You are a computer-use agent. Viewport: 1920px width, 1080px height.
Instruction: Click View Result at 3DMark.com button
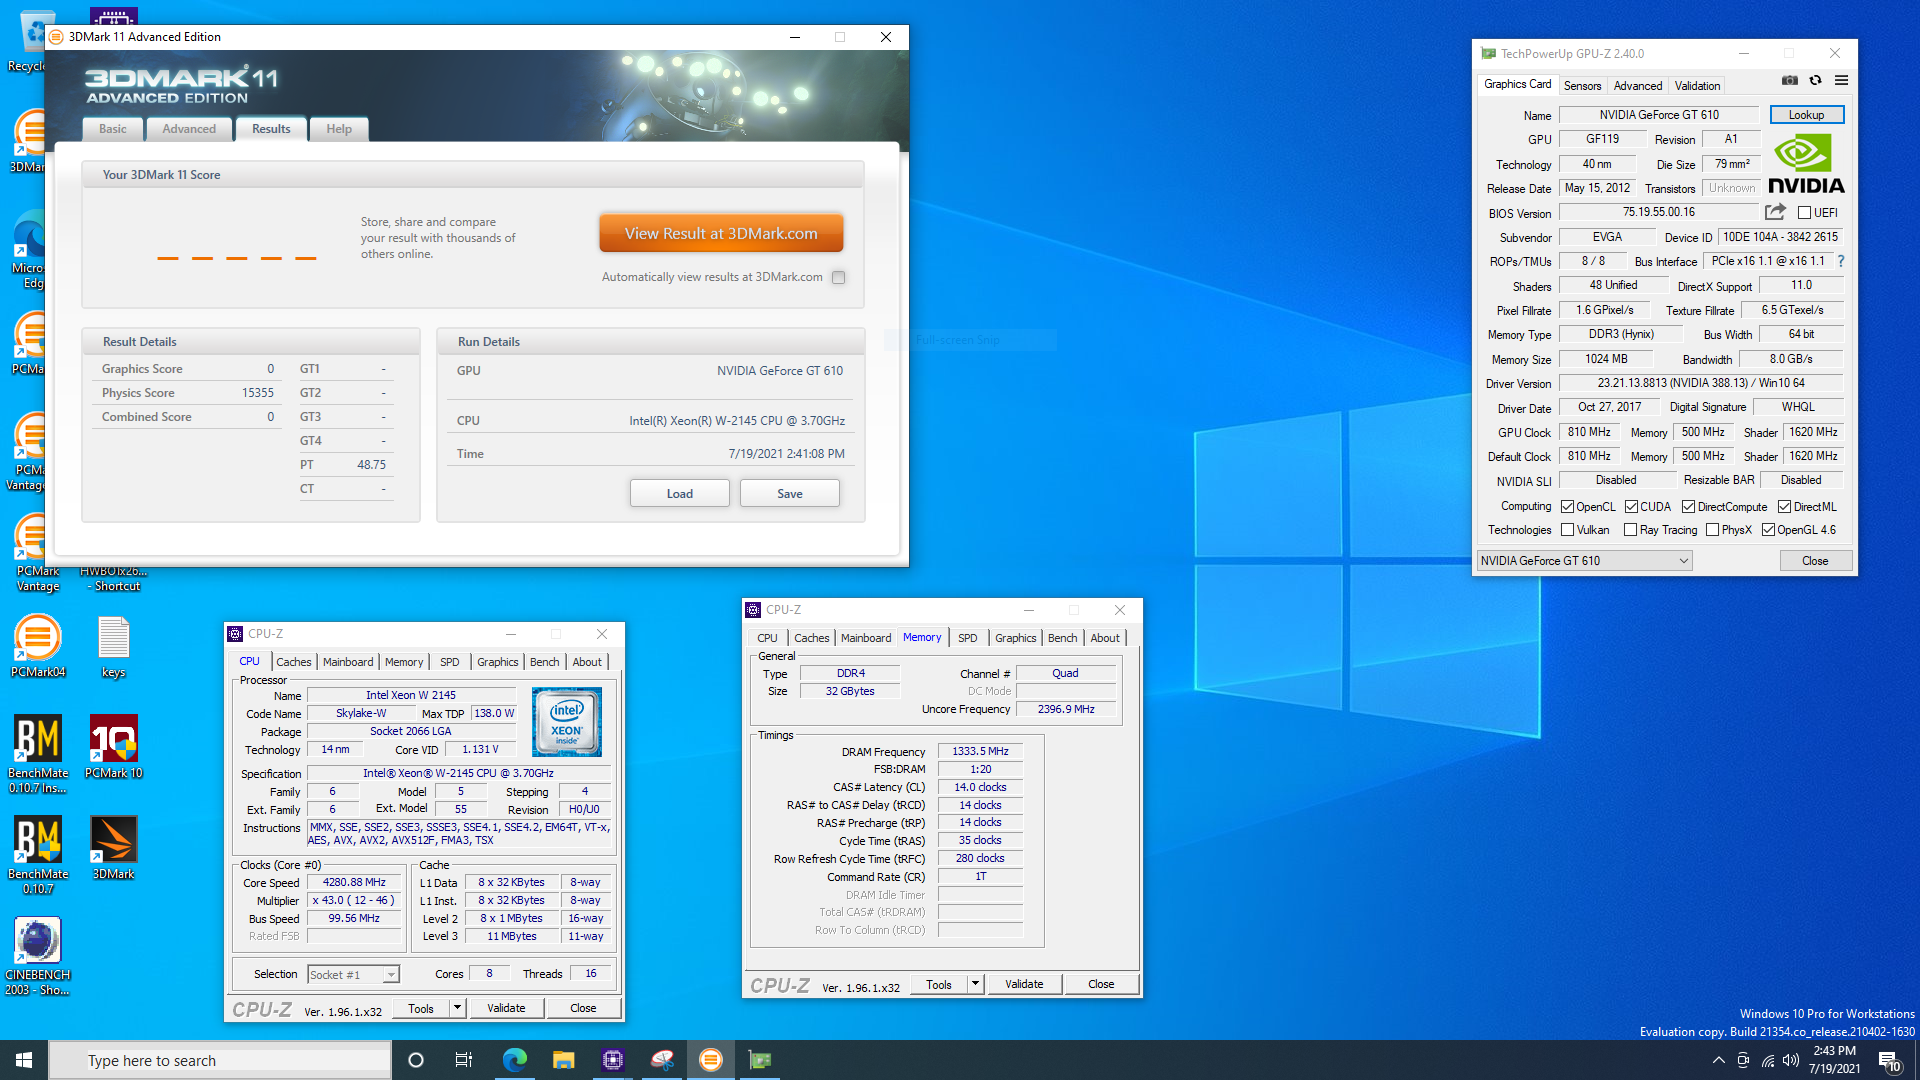tap(721, 233)
